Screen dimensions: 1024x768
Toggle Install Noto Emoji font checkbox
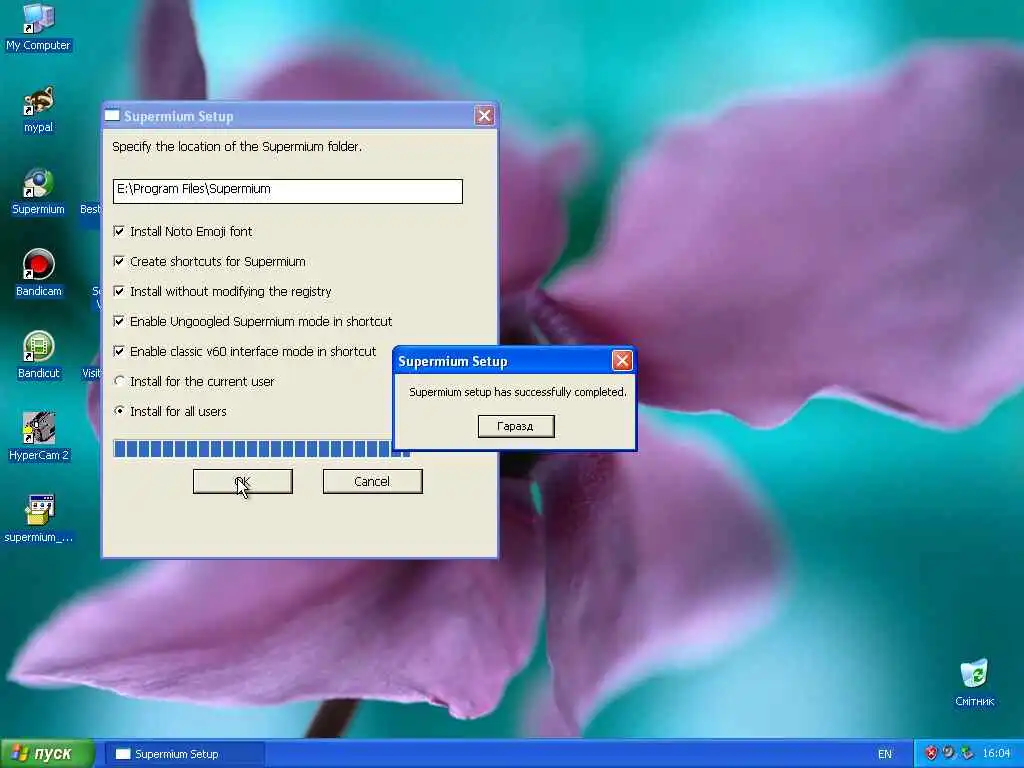pyautogui.click(x=119, y=231)
